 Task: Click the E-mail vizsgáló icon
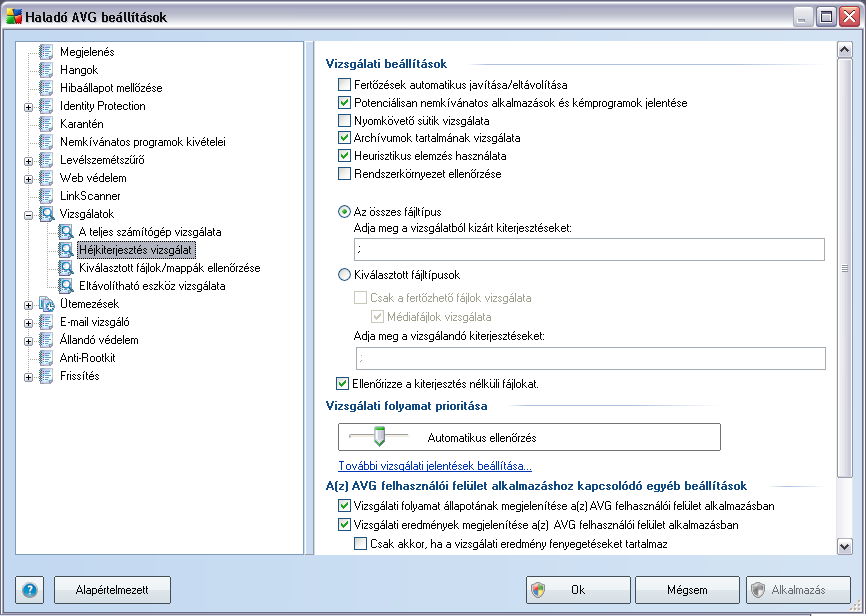[x=46, y=322]
